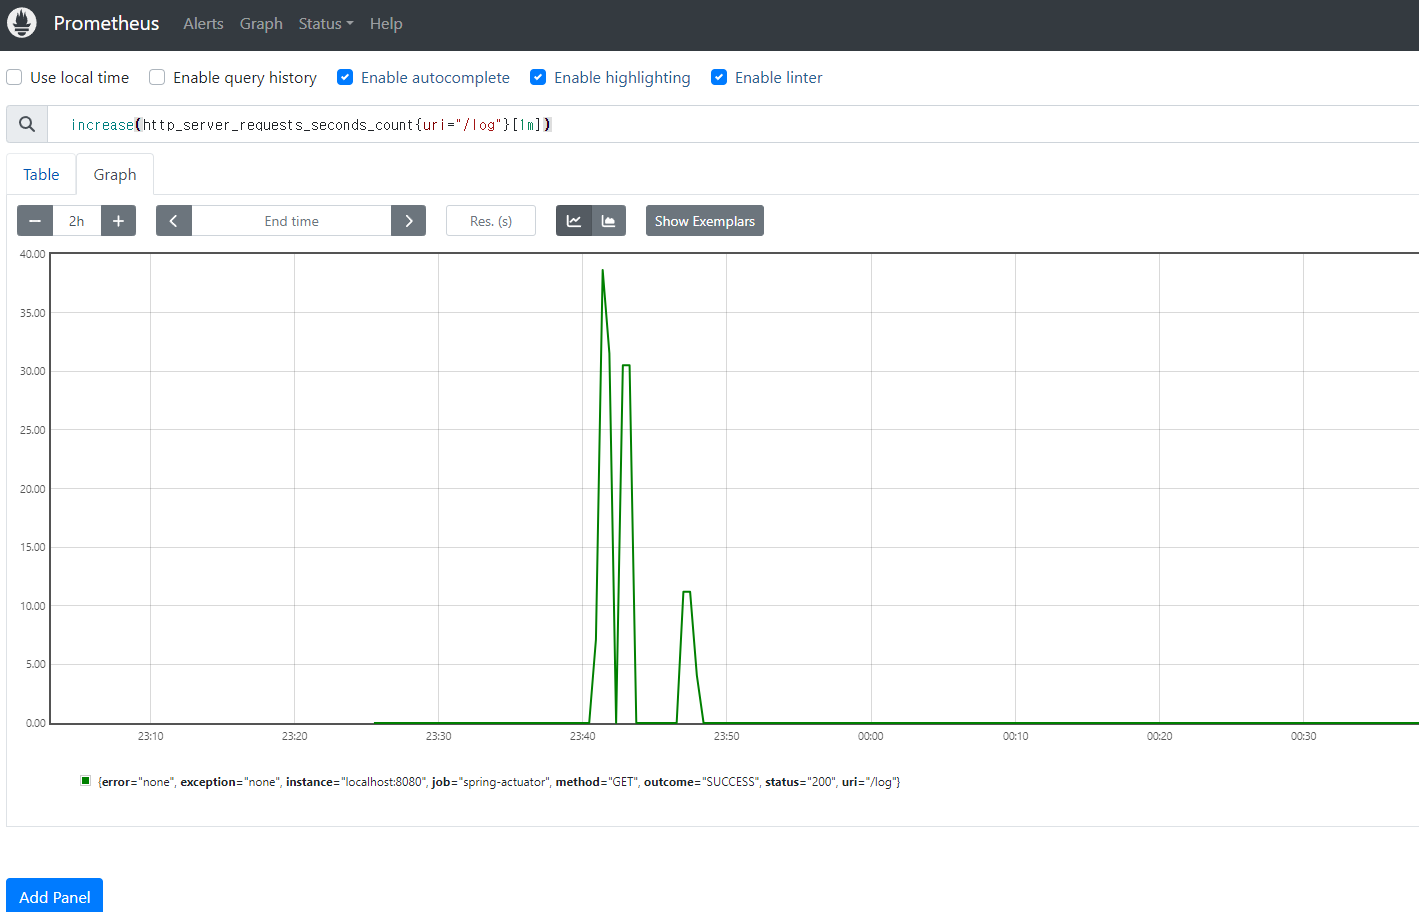Click the Add Panel button
1419x912 pixels.
pyautogui.click(x=54, y=896)
